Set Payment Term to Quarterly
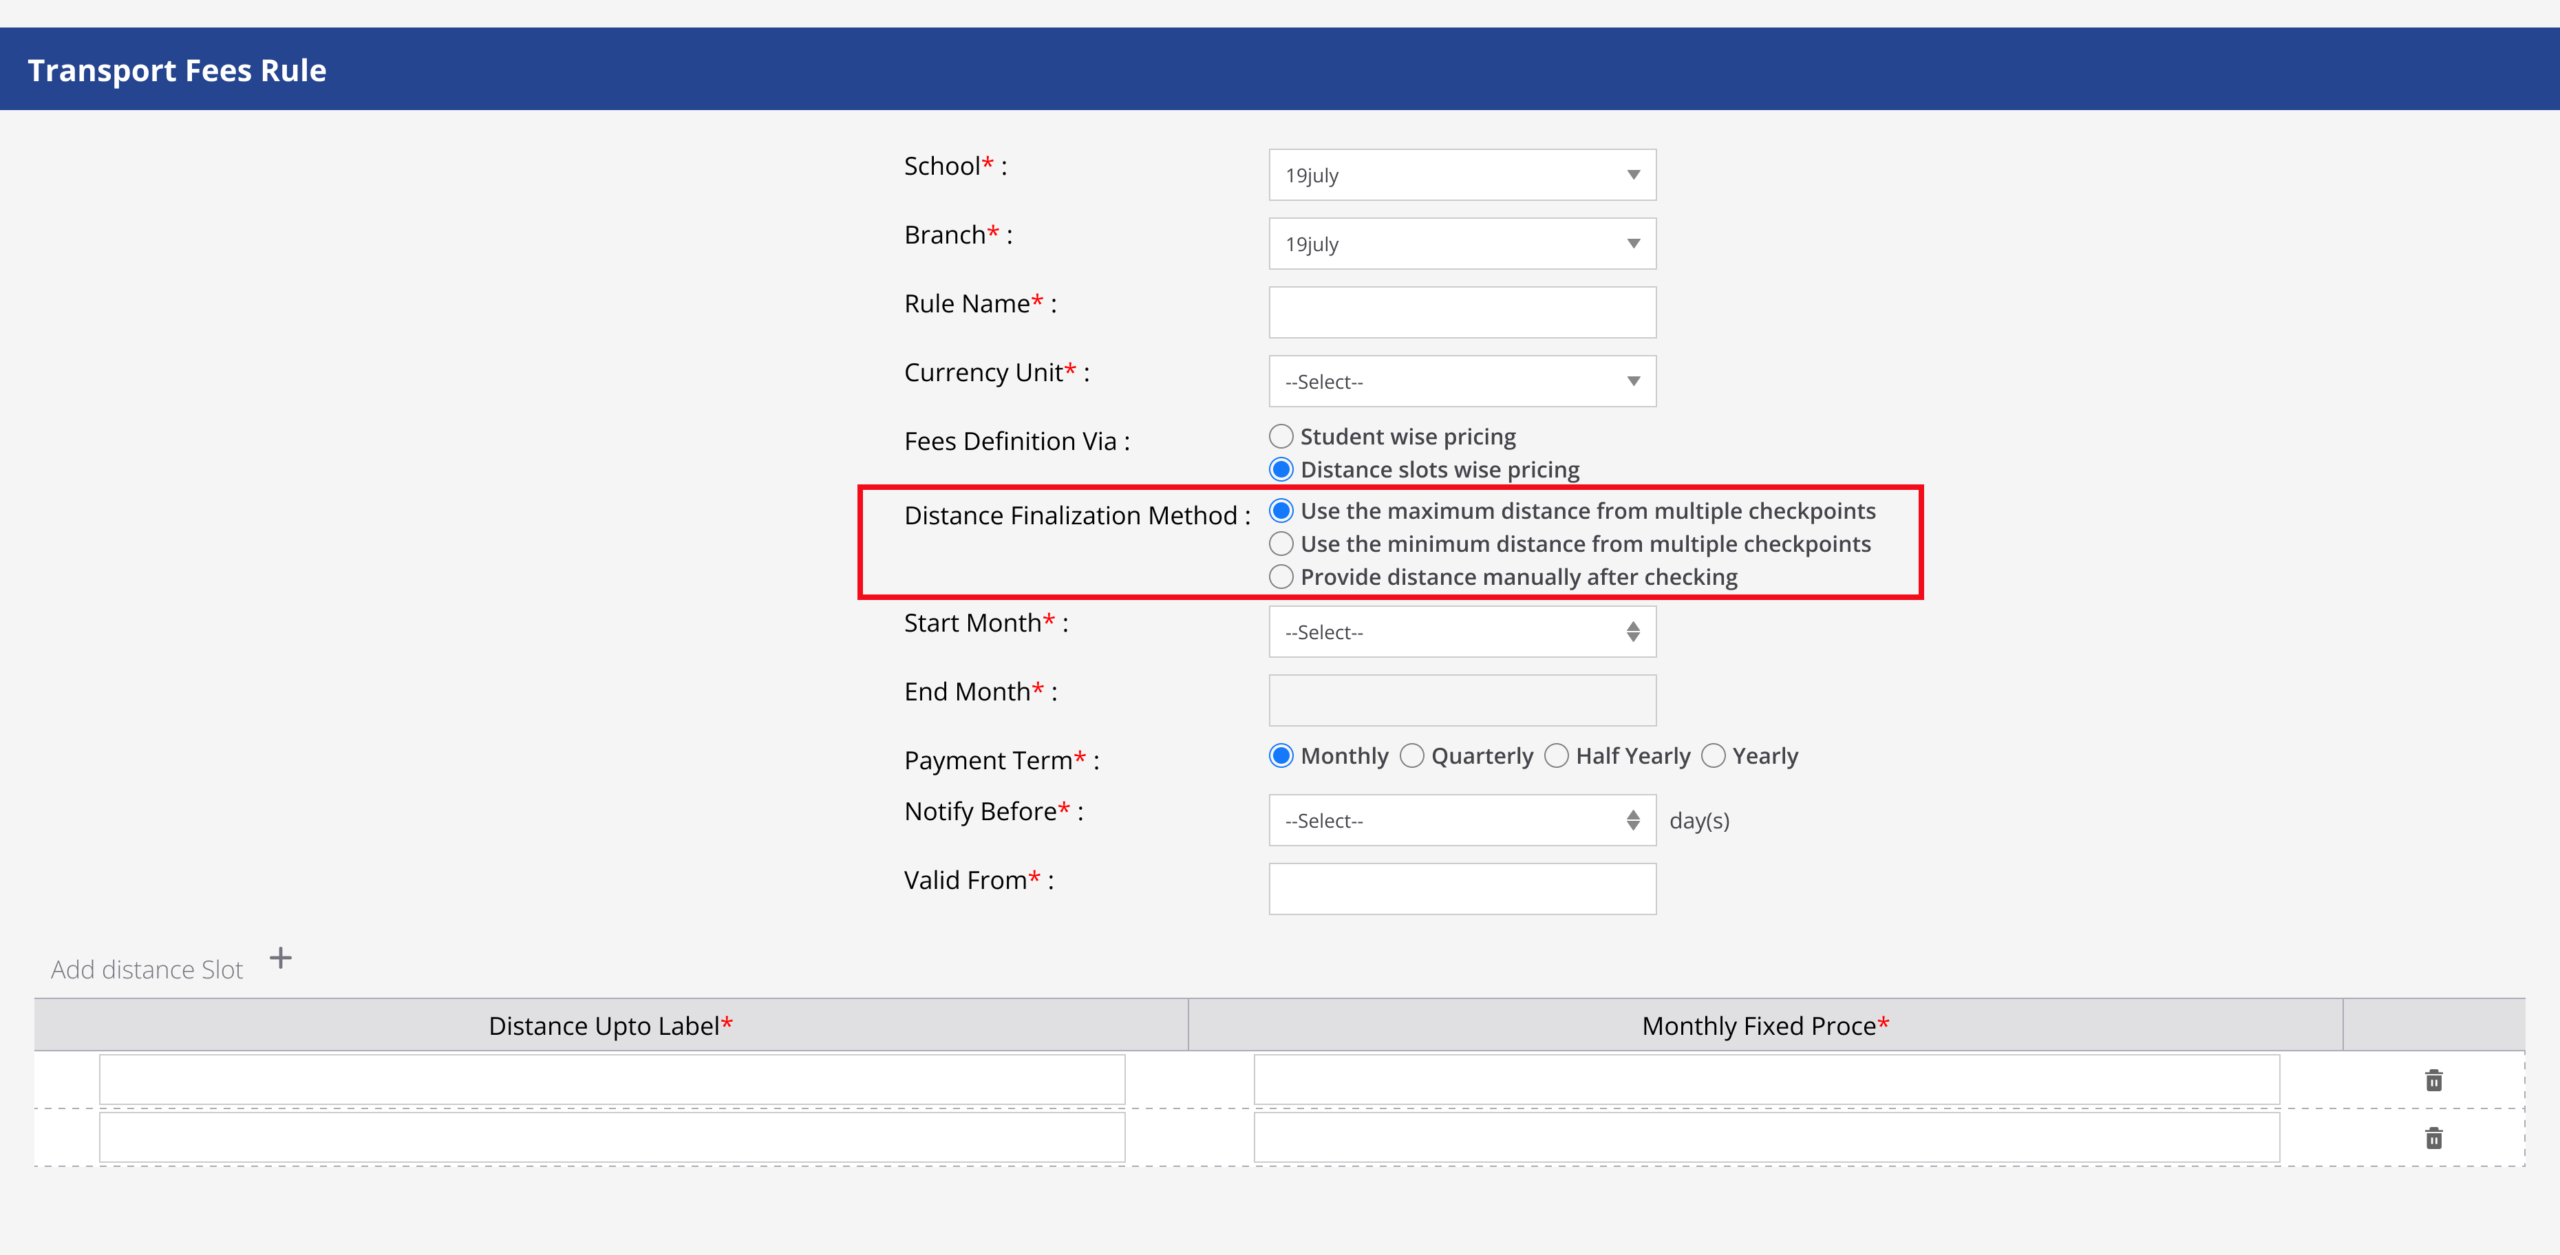 click(1412, 756)
